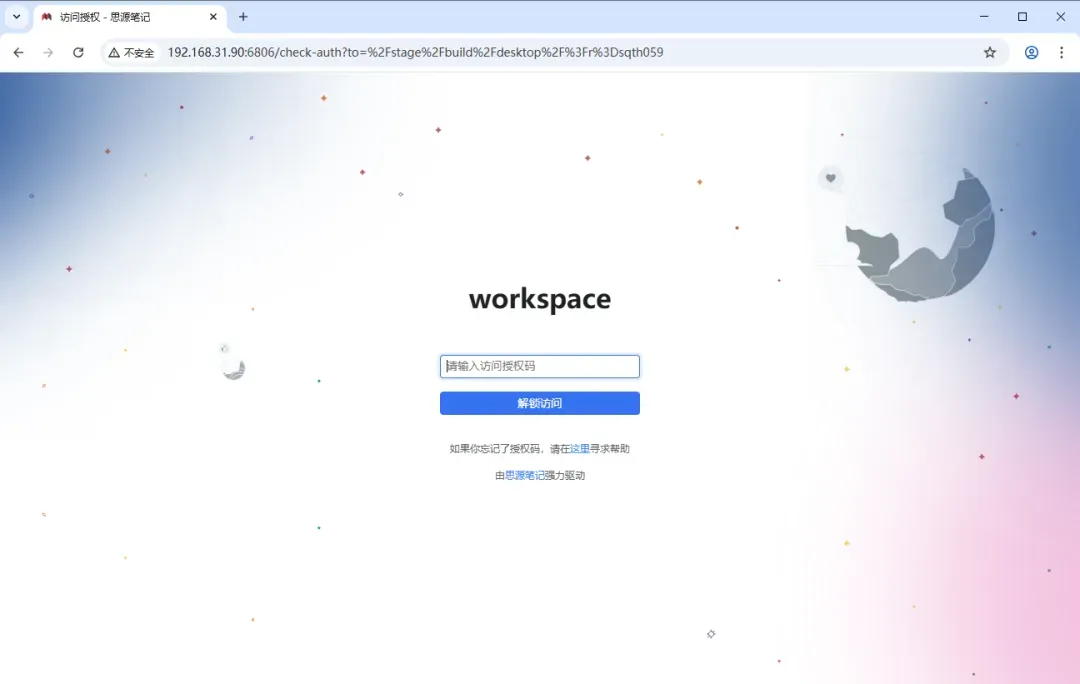Image resolution: width=1080 pixels, height=684 pixels.
Task: Expand the tab search dropdown arrow
Action: [17, 17]
